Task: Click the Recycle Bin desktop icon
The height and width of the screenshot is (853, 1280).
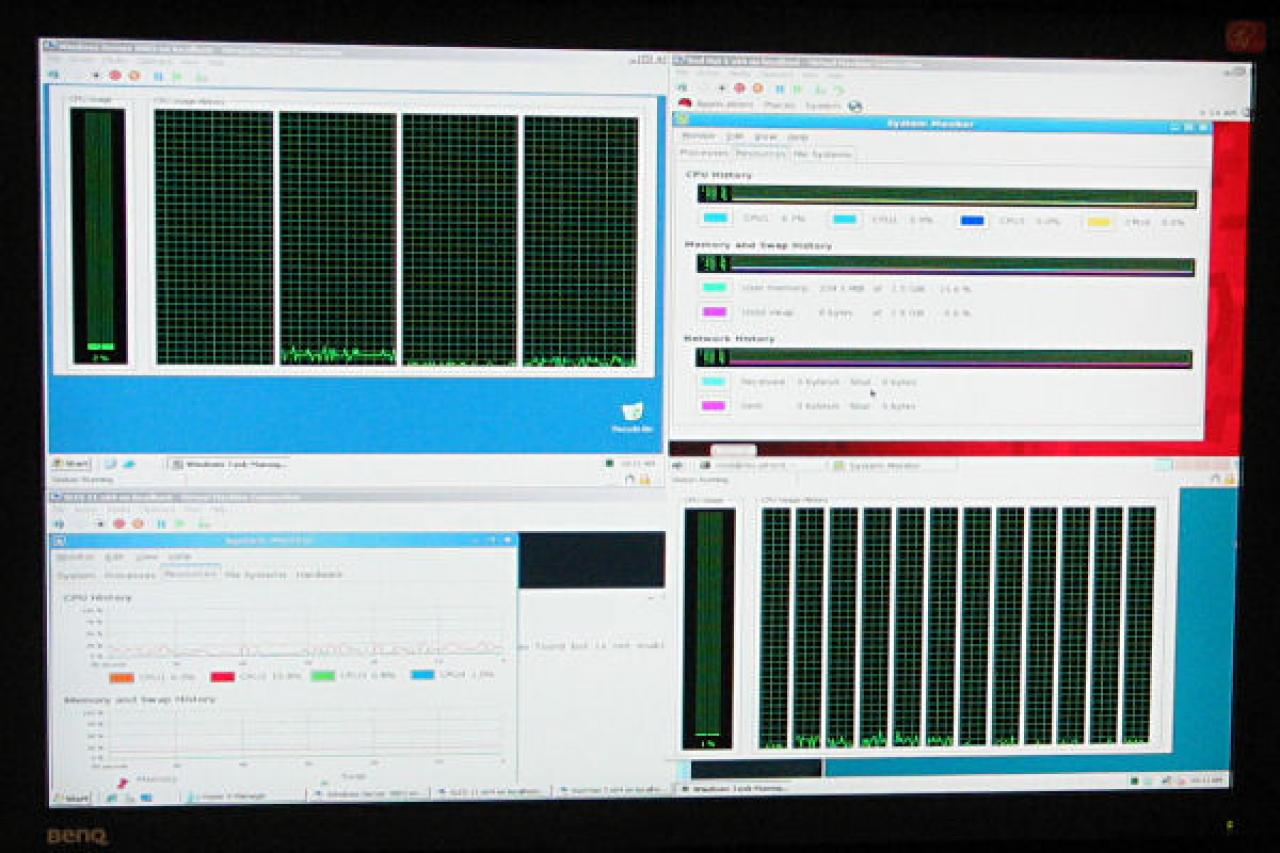Action: click(x=632, y=416)
